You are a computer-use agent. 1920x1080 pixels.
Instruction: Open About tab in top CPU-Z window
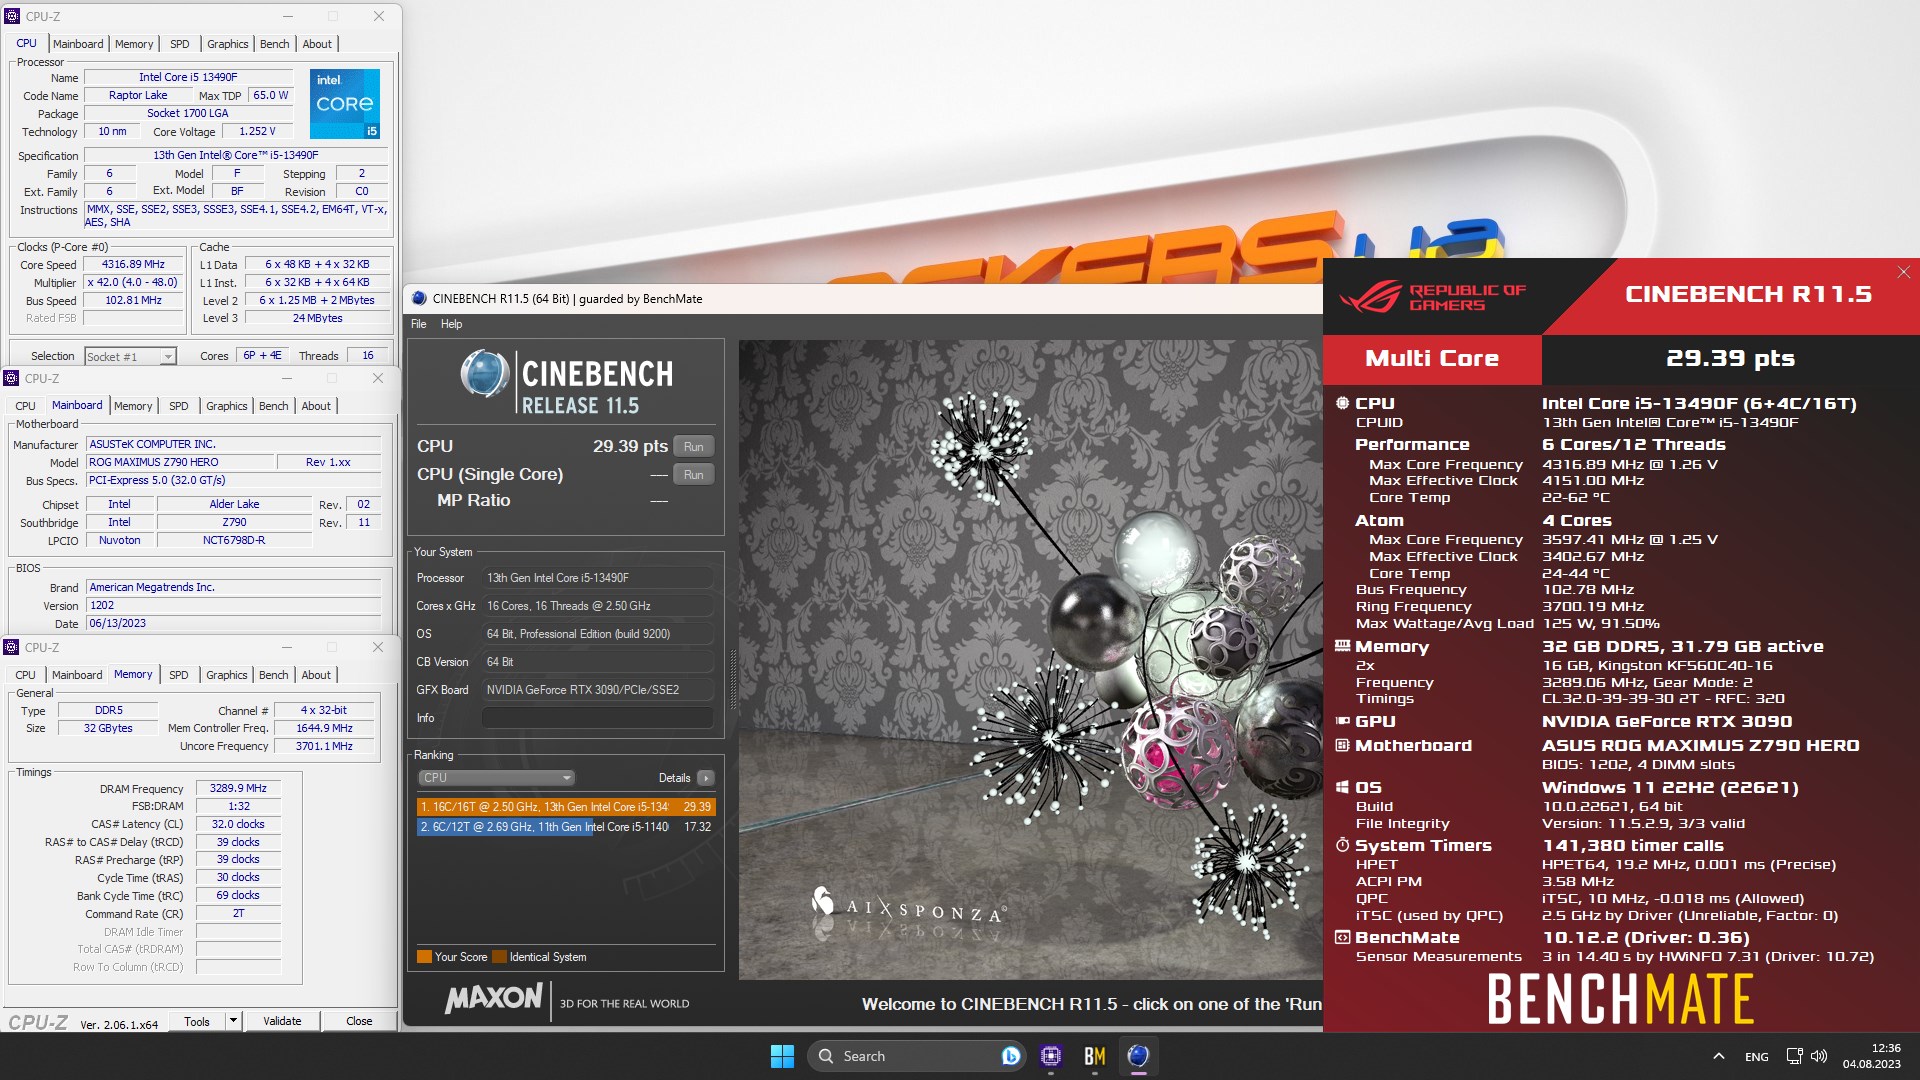(317, 44)
